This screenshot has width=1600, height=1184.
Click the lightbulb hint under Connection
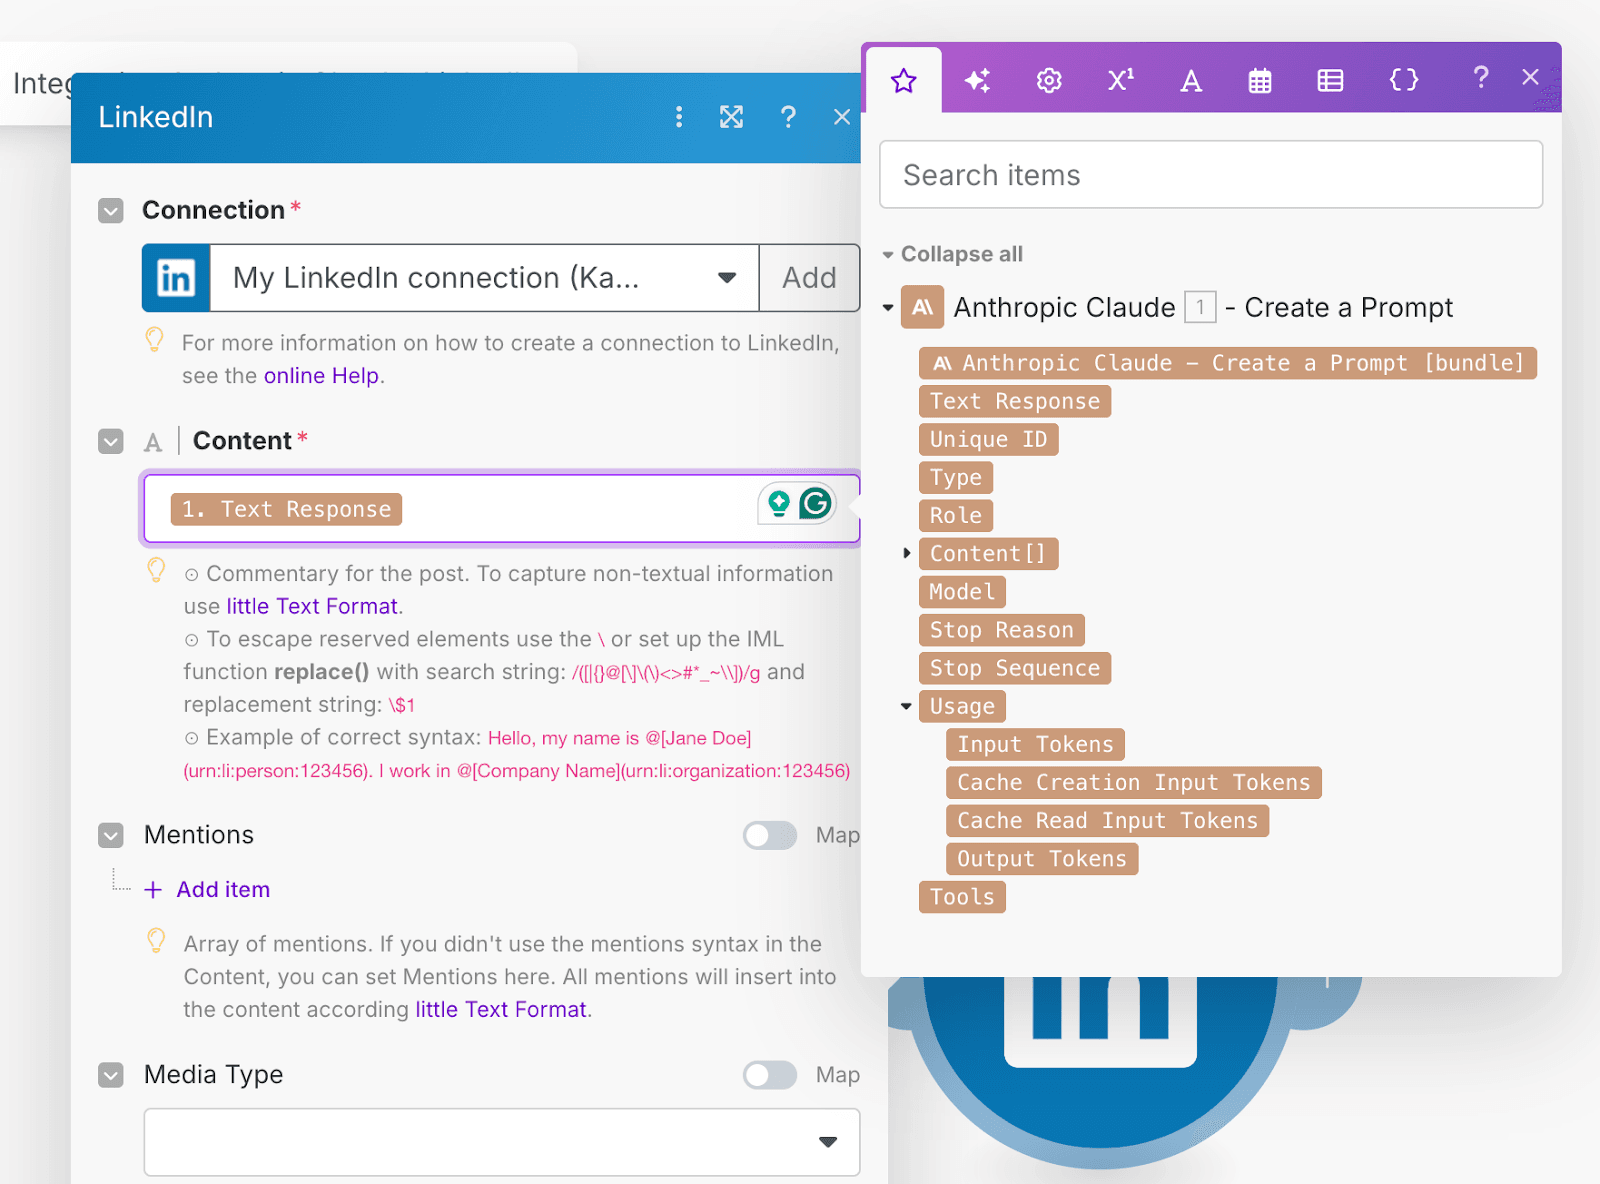155,340
